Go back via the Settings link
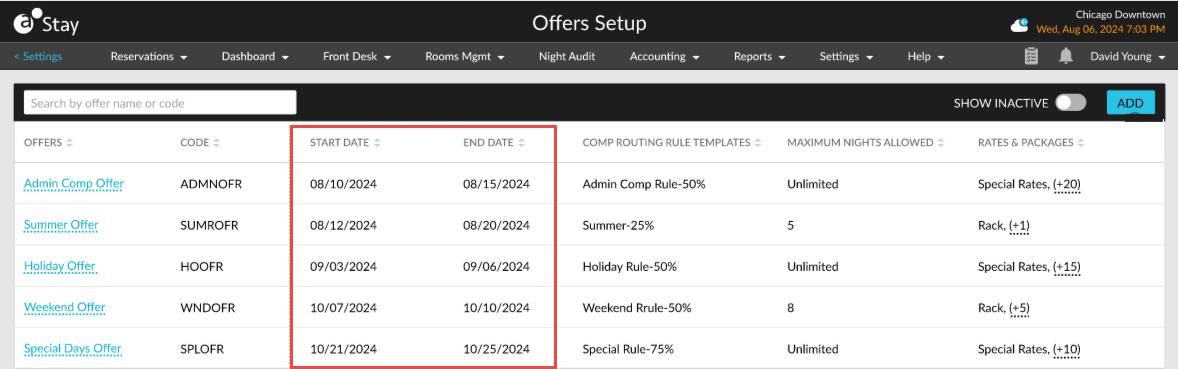Viewport: 1178px width, 369px height. tap(38, 56)
